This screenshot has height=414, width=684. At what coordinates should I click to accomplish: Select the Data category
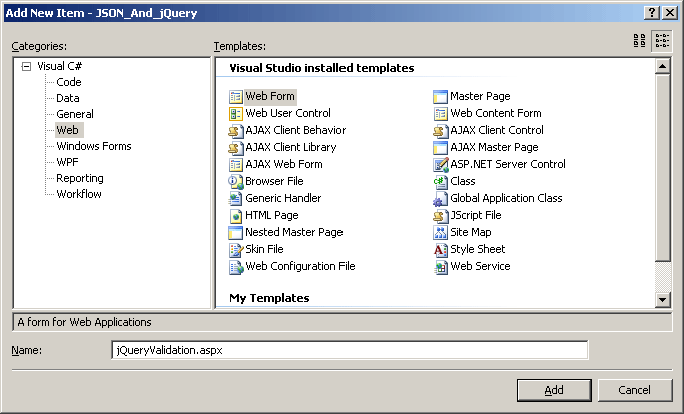[68, 98]
